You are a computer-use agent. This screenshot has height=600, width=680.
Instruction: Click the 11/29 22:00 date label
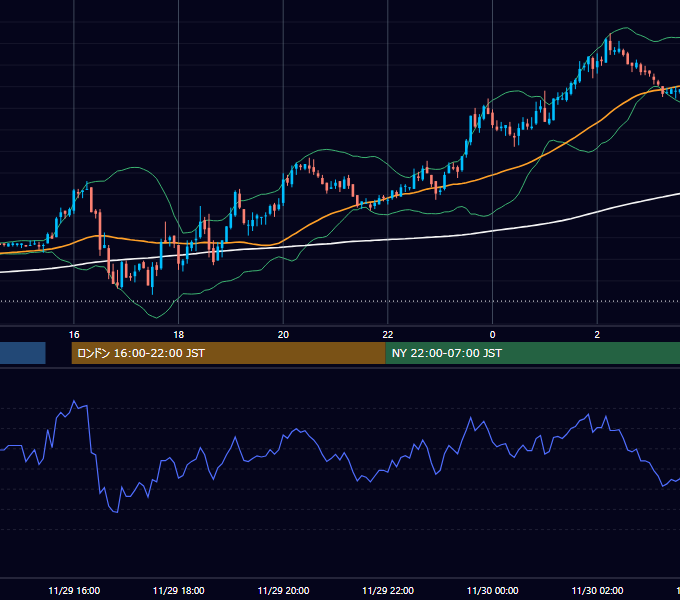(x=388, y=590)
